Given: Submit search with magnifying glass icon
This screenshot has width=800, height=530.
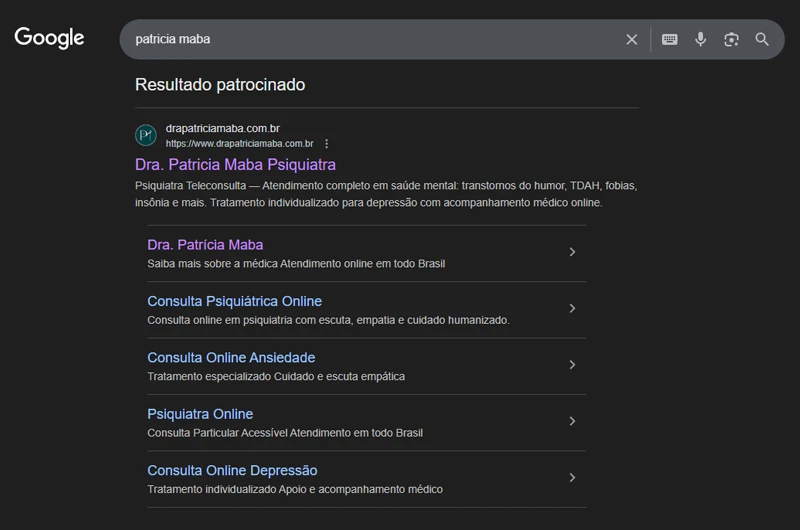Looking at the screenshot, I should (x=762, y=39).
